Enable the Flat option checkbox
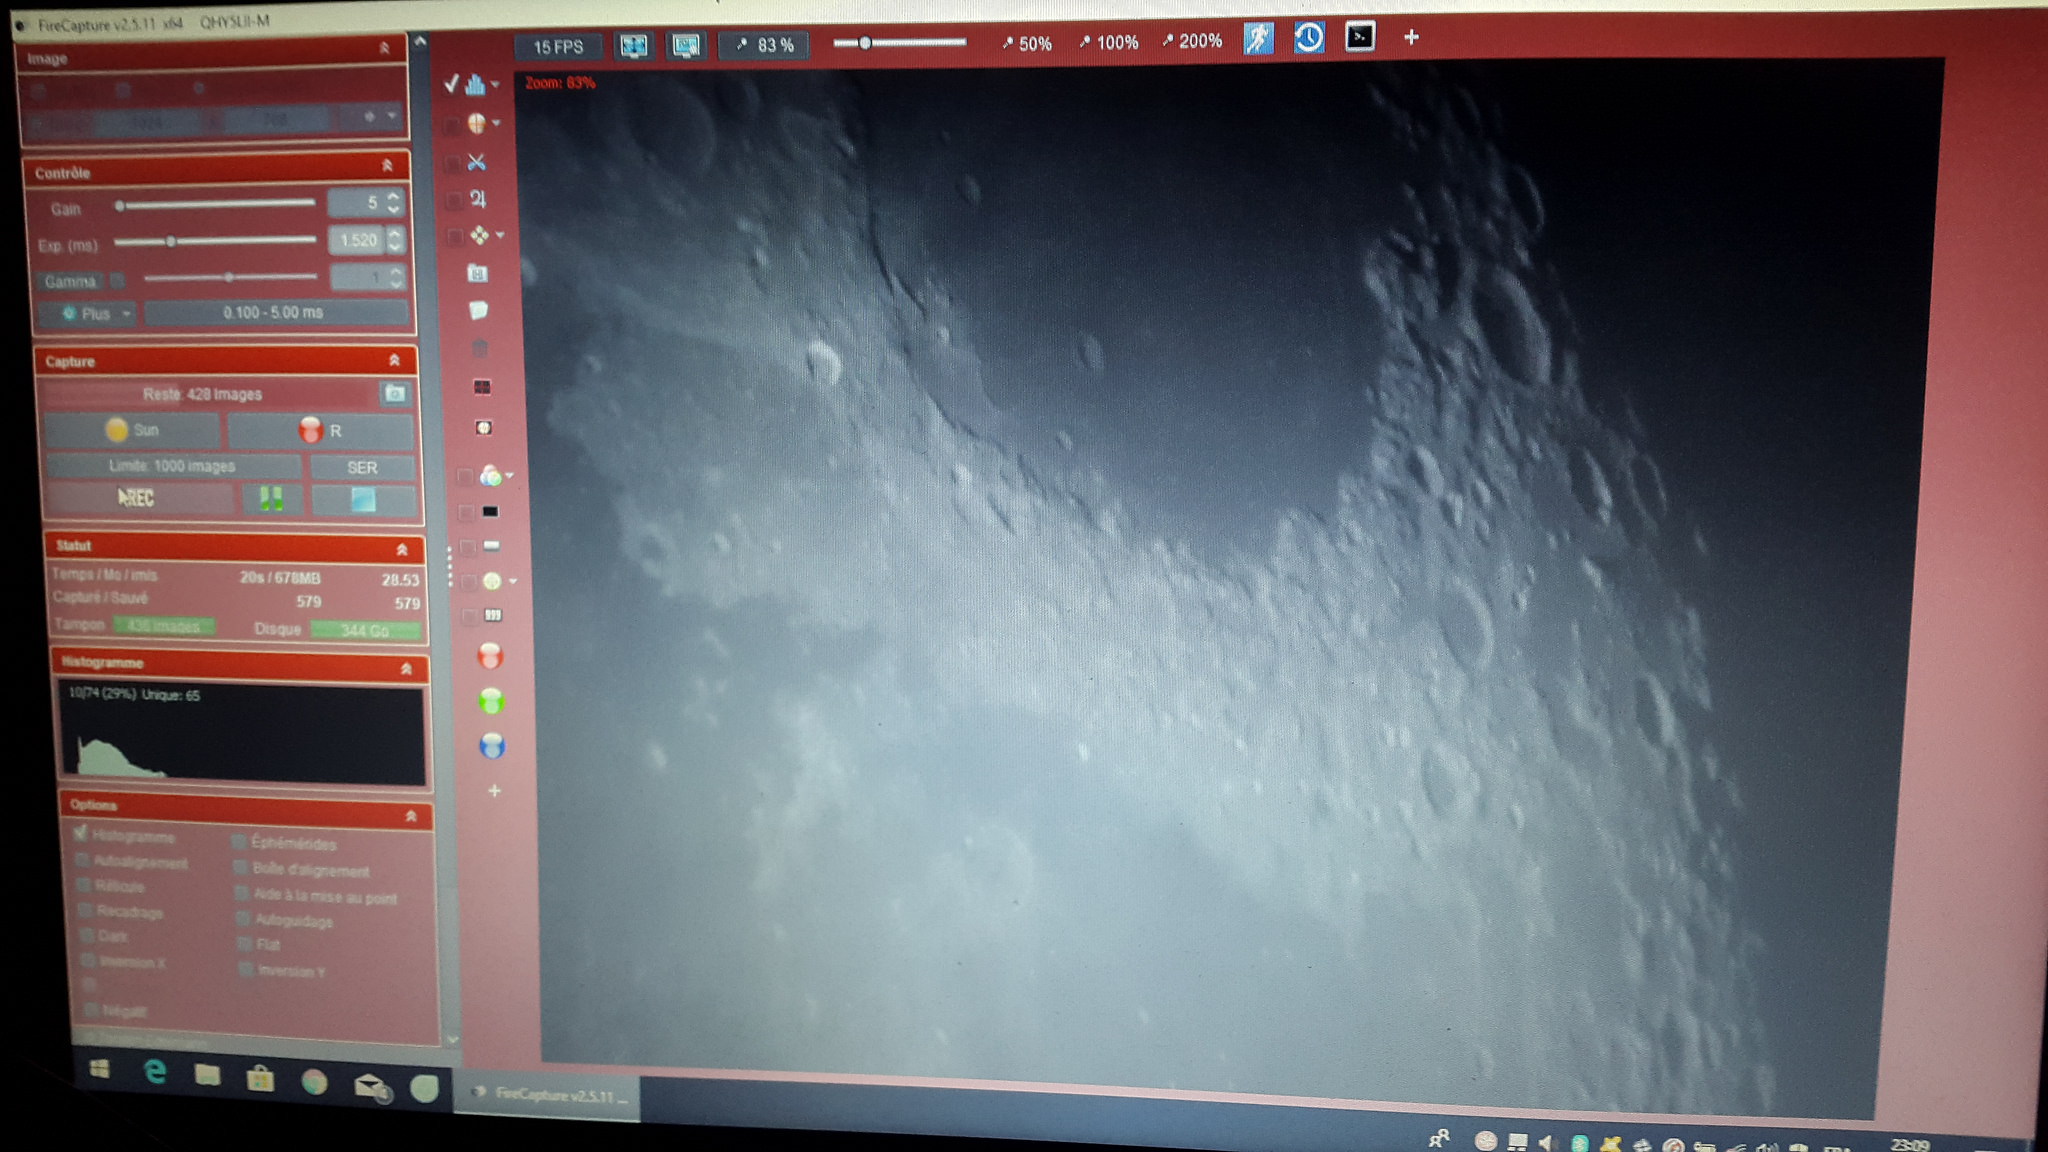Image resolution: width=2048 pixels, height=1152 pixels. point(243,944)
